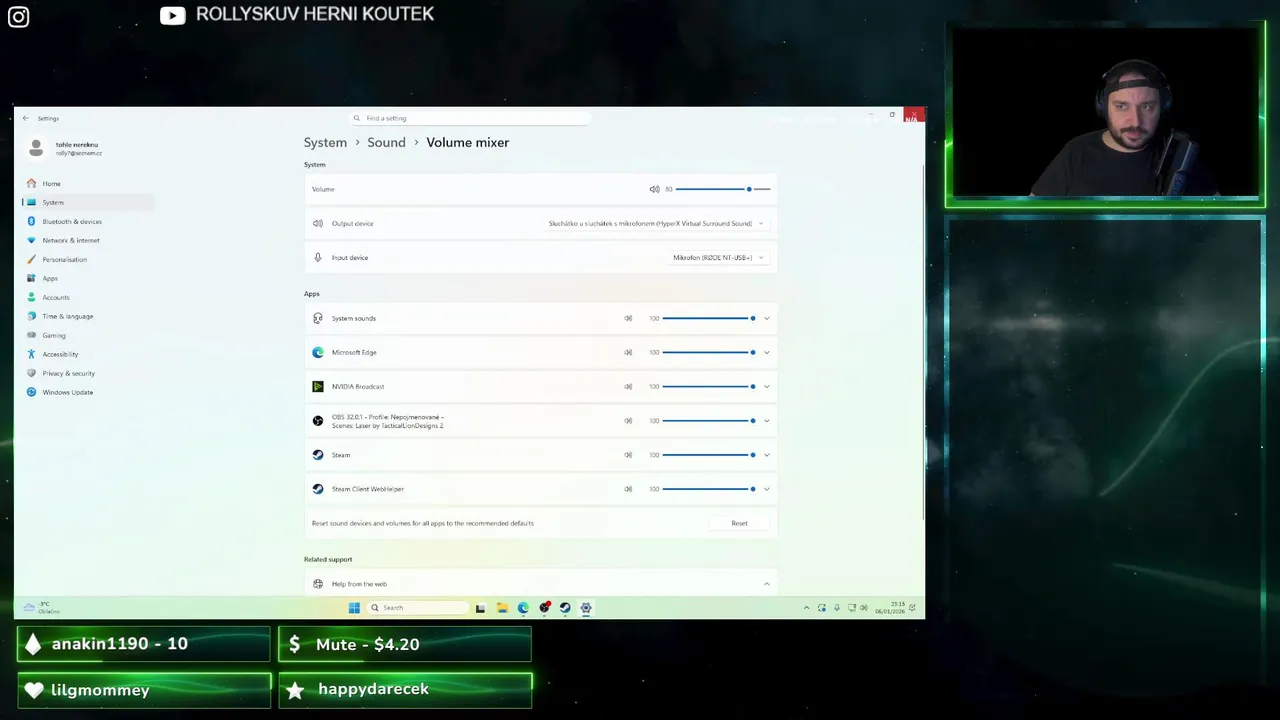This screenshot has height=720, width=1280.
Task: Open the taskbar clock and date
Action: click(890, 608)
